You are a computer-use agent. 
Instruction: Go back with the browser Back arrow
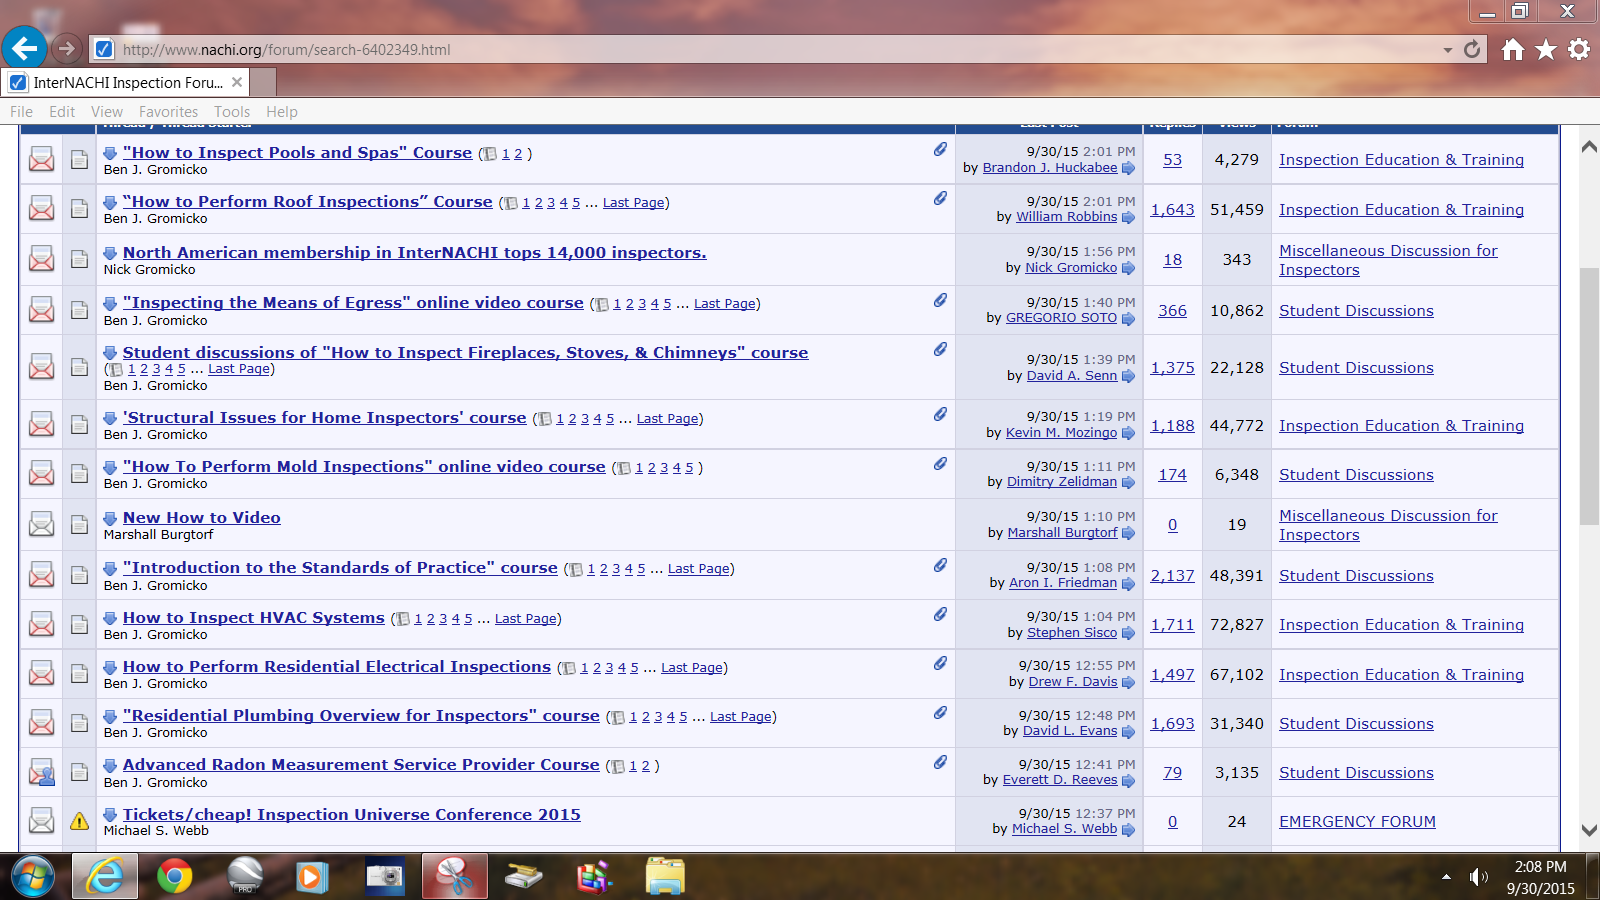[x=24, y=48]
